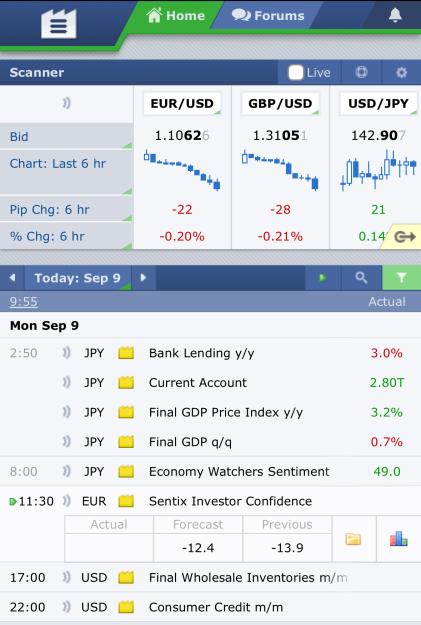The image size is (421, 625).
Task: Jump to upcoming events with green play arrow
Action: pyautogui.click(x=323, y=278)
